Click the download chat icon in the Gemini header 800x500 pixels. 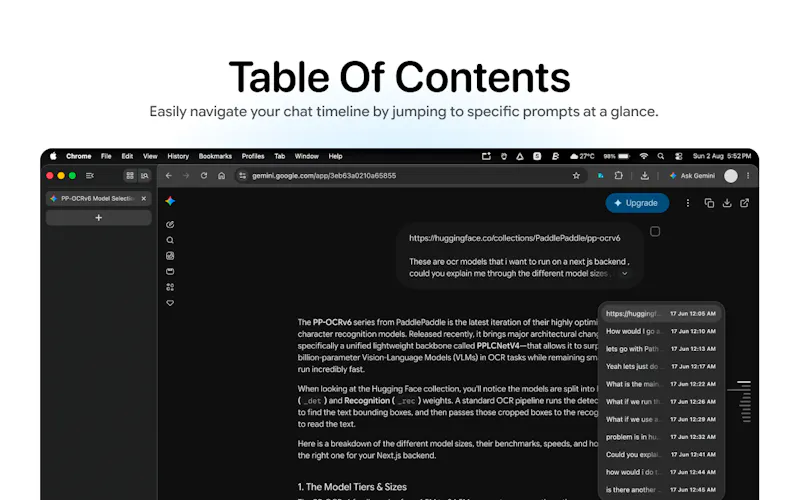click(727, 203)
